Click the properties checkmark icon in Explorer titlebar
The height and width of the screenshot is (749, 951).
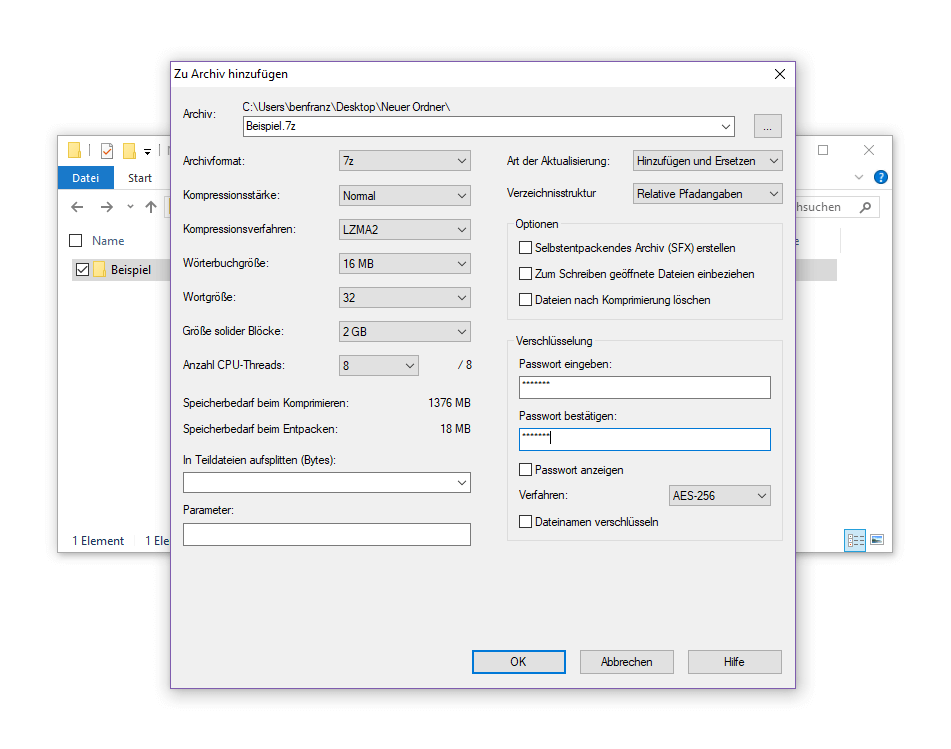pos(107,150)
